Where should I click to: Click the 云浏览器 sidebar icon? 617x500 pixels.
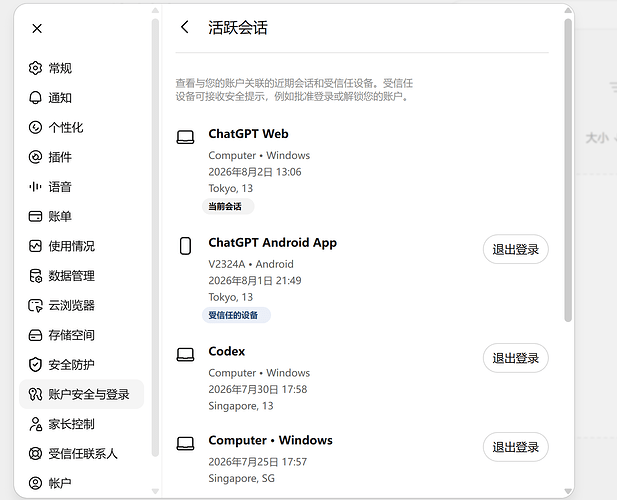point(35,305)
